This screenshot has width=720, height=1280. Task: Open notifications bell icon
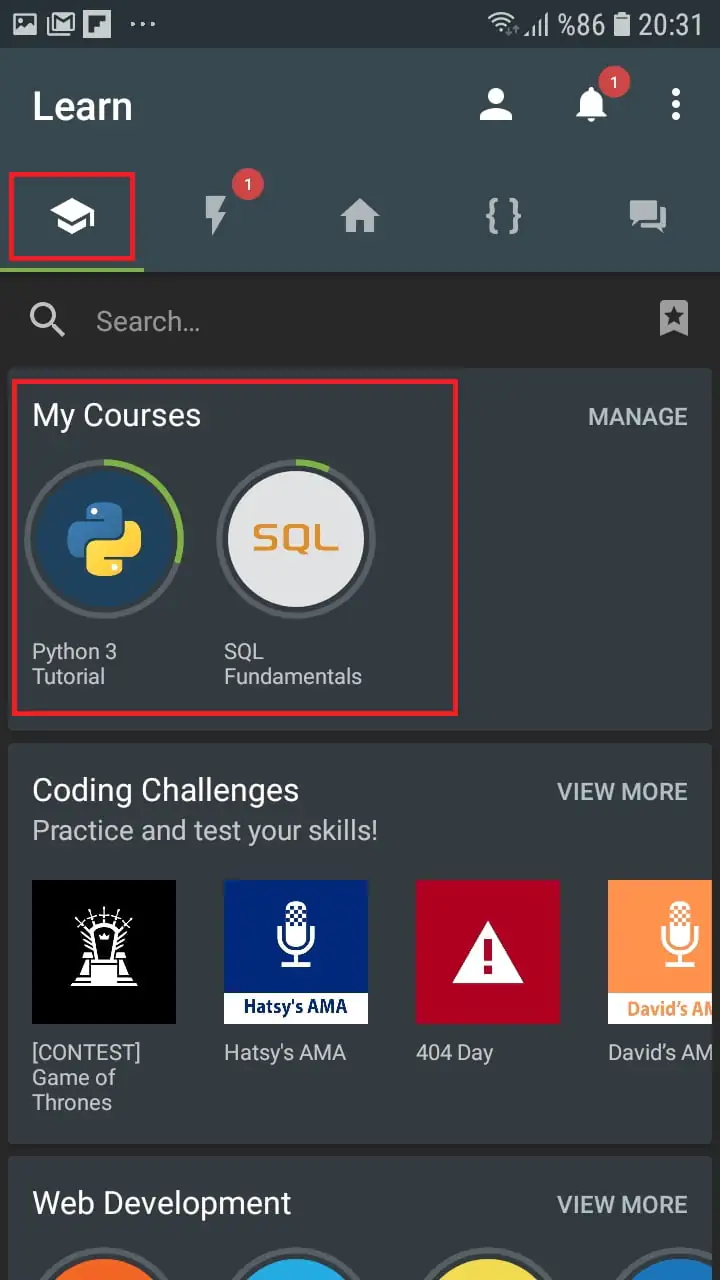pyautogui.click(x=591, y=105)
